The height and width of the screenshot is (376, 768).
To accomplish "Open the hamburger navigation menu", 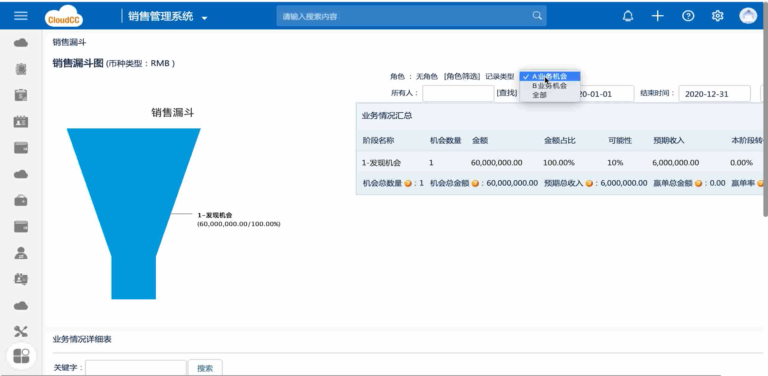I will pos(21,16).
